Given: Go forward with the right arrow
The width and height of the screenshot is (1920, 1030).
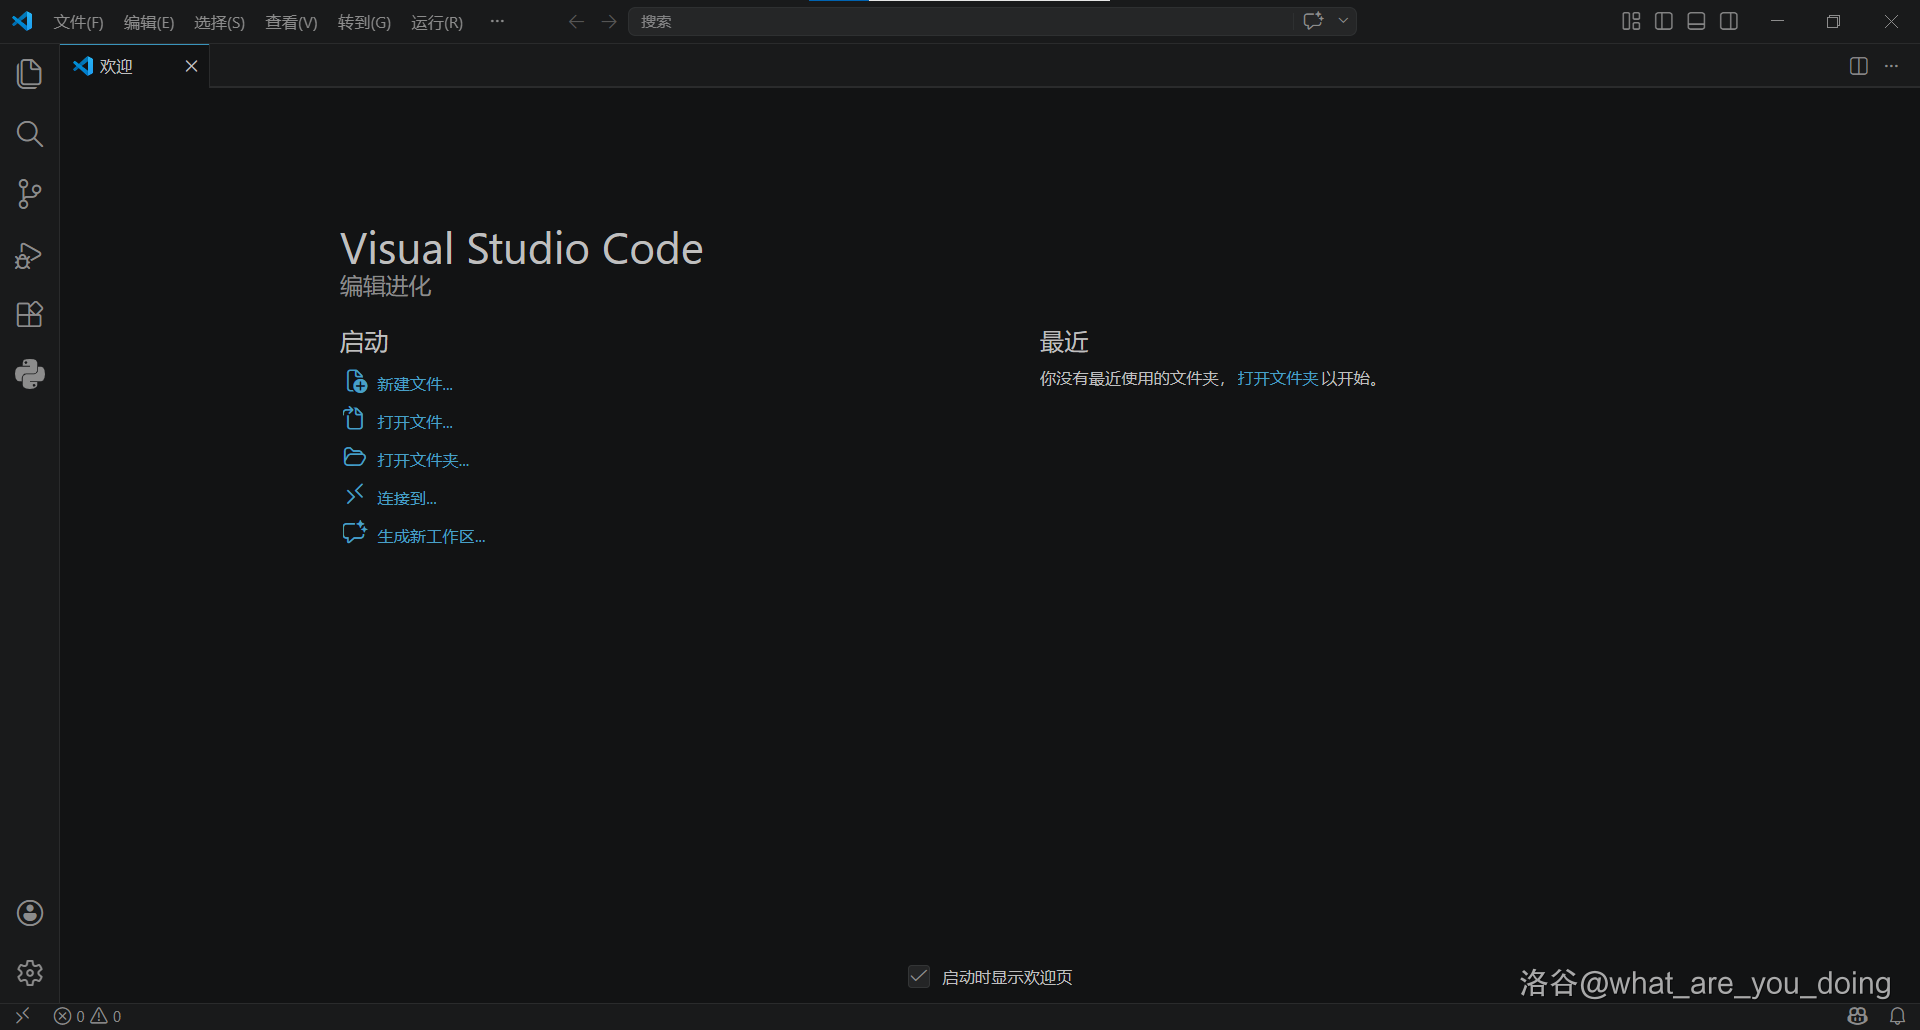Looking at the screenshot, I should click(x=609, y=21).
